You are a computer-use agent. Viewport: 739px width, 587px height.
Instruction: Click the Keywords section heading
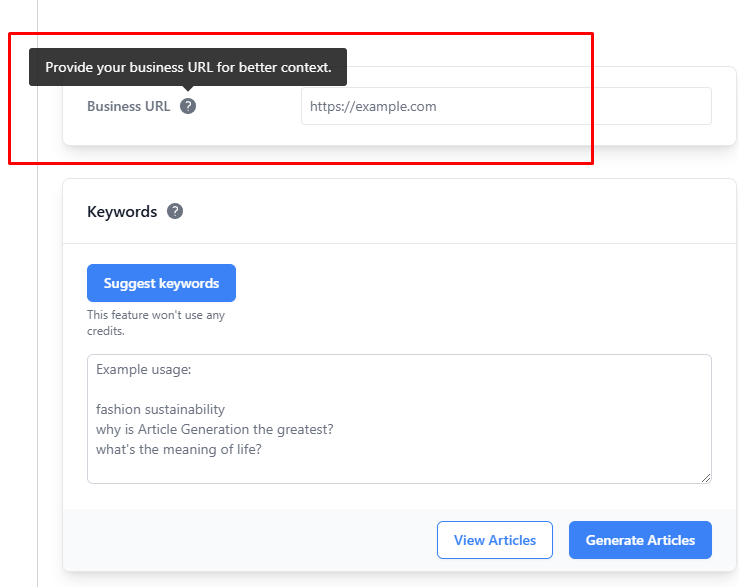point(122,212)
